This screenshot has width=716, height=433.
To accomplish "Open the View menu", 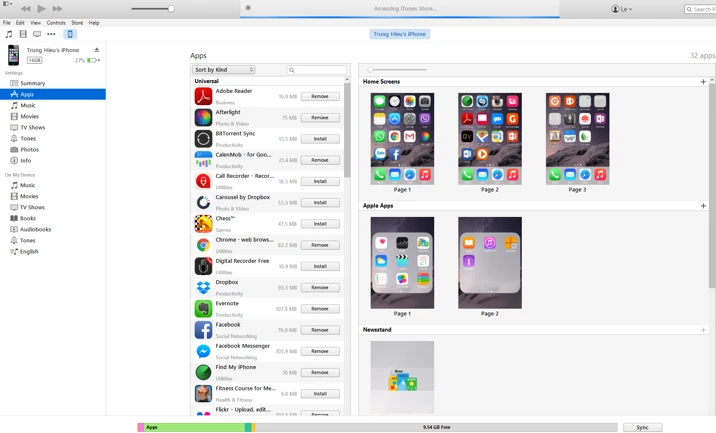I will (35, 23).
